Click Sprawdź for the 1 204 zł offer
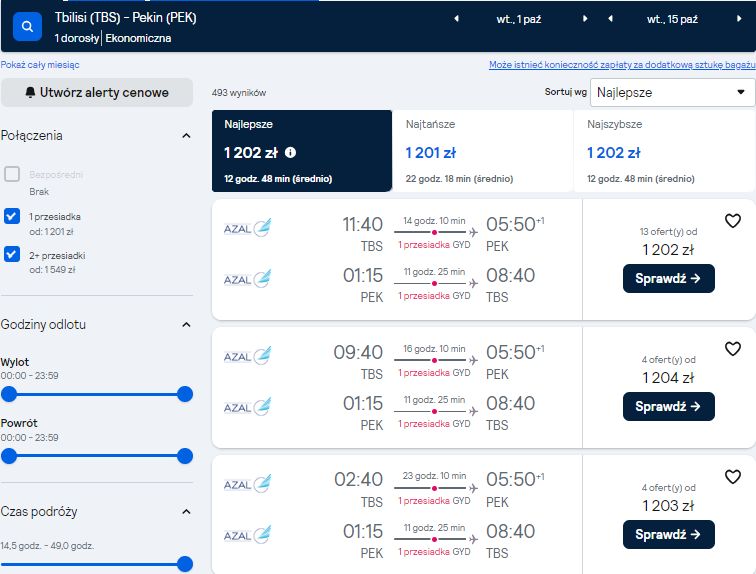The image size is (756, 574). pyautogui.click(x=668, y=407)
